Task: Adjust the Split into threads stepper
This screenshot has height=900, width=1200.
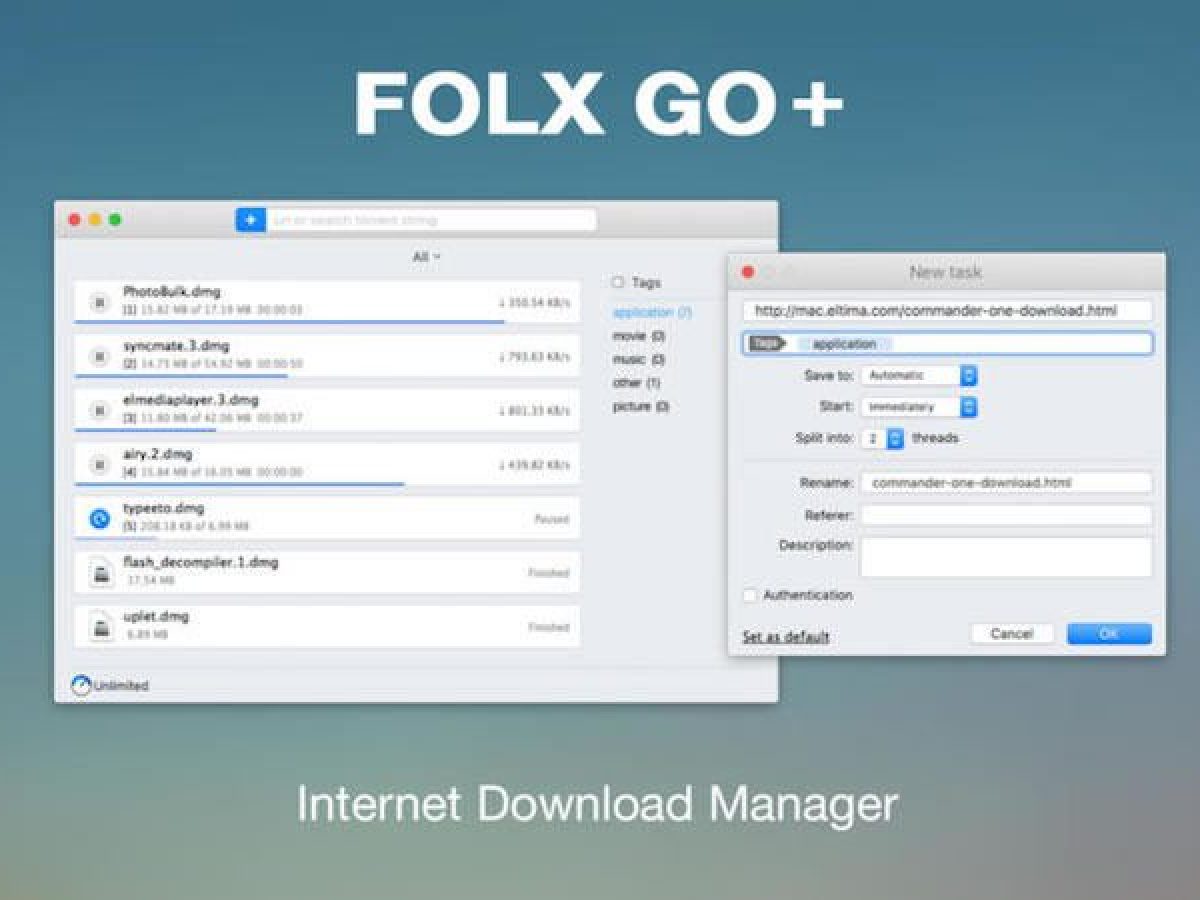Action: pos(896,438)
